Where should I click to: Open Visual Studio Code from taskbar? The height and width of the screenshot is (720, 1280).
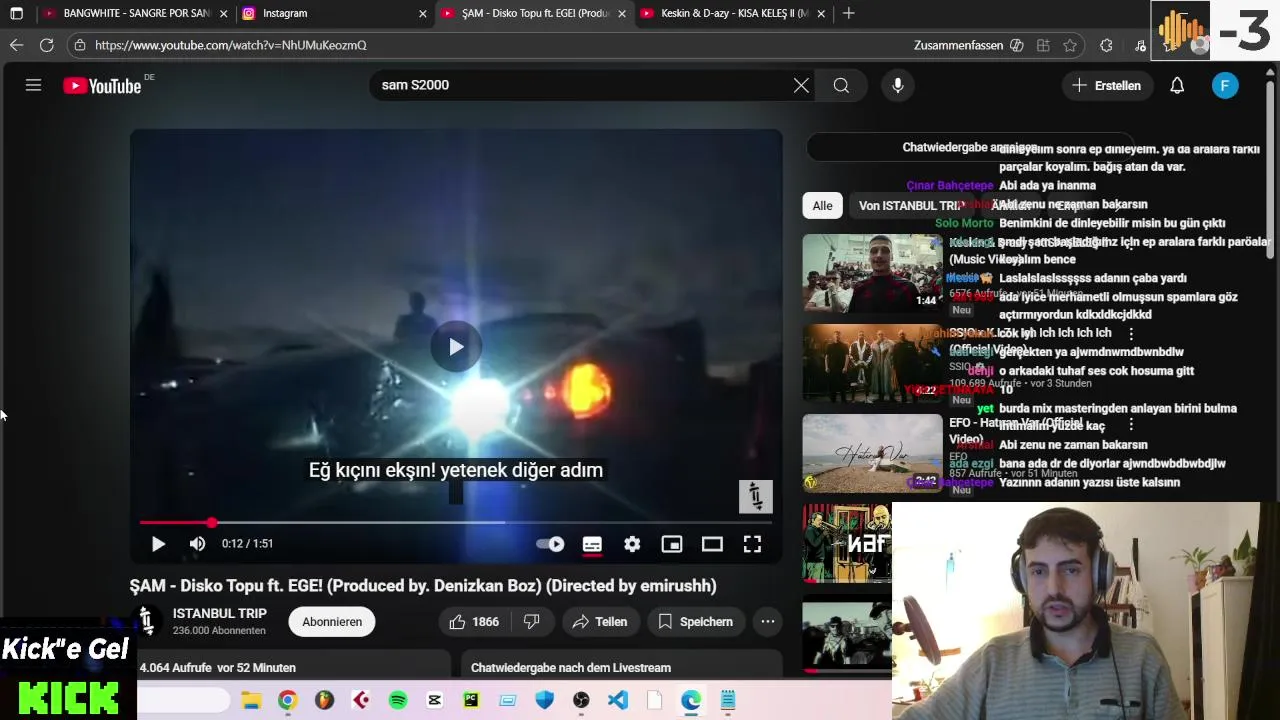click(618, 701)
